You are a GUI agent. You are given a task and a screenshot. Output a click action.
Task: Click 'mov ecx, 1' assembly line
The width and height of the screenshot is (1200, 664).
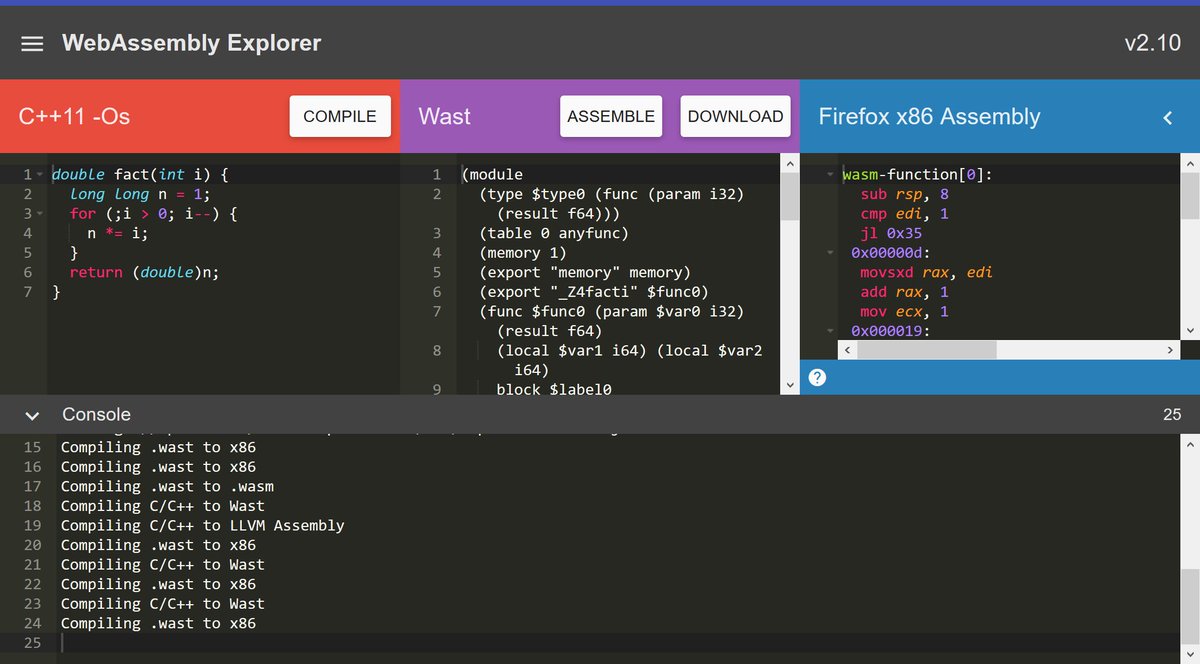(x=904, y=311)
